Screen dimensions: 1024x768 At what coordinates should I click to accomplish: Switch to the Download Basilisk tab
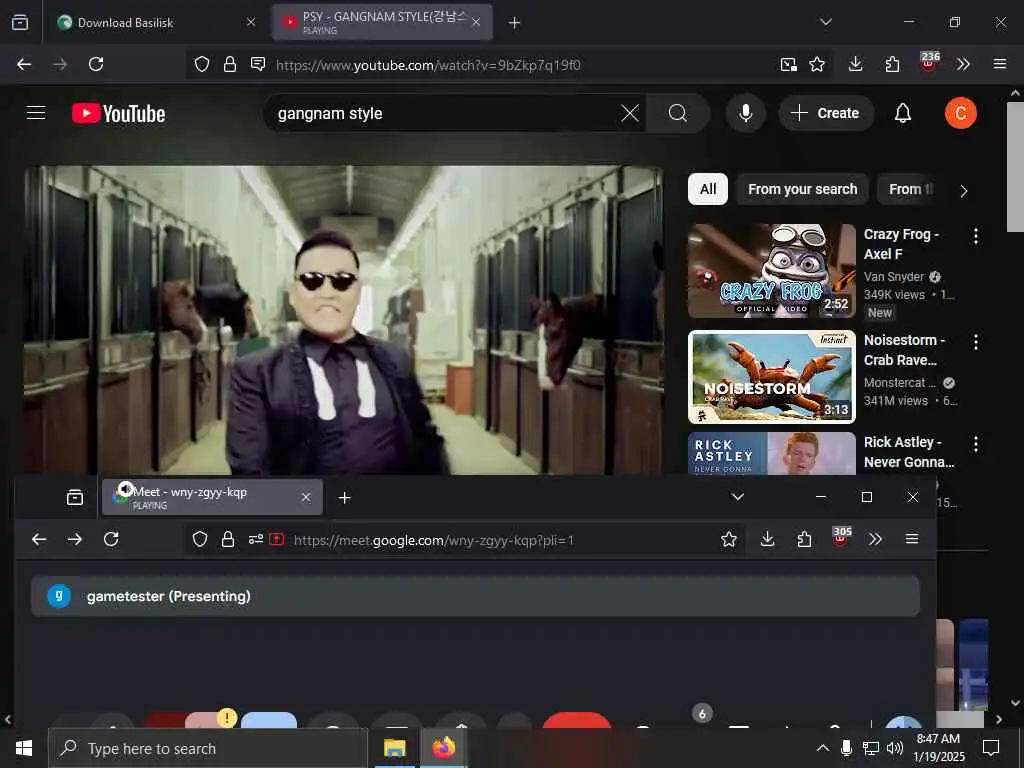[157, 22]
